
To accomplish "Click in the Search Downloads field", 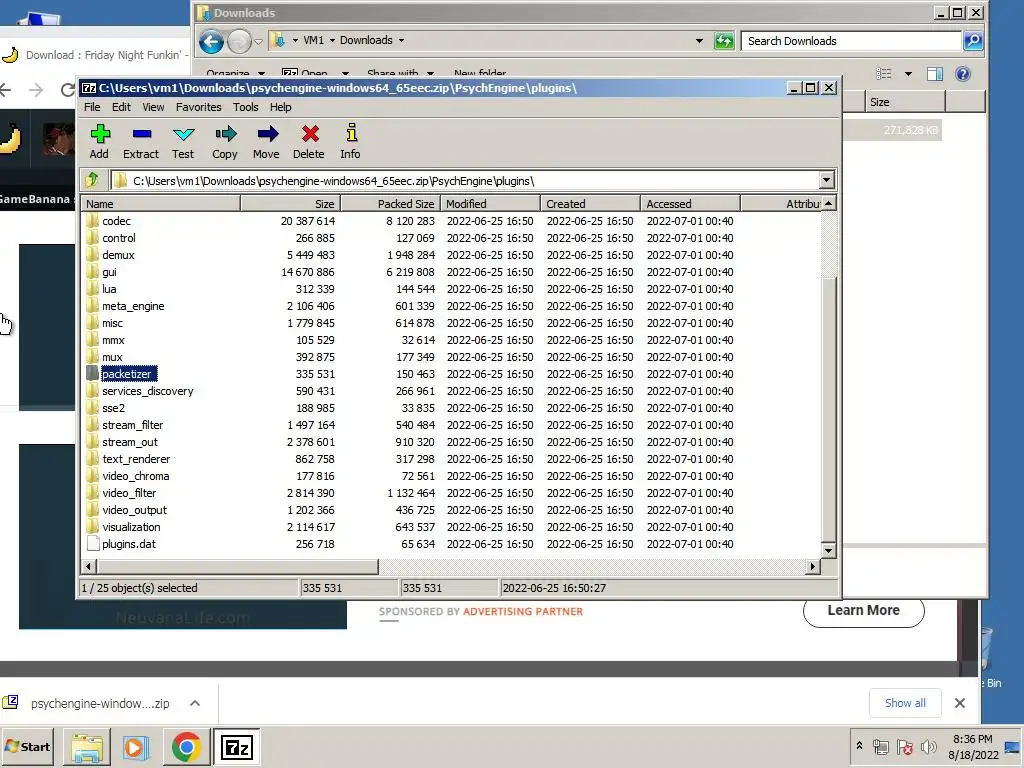I will coord(852,41).
